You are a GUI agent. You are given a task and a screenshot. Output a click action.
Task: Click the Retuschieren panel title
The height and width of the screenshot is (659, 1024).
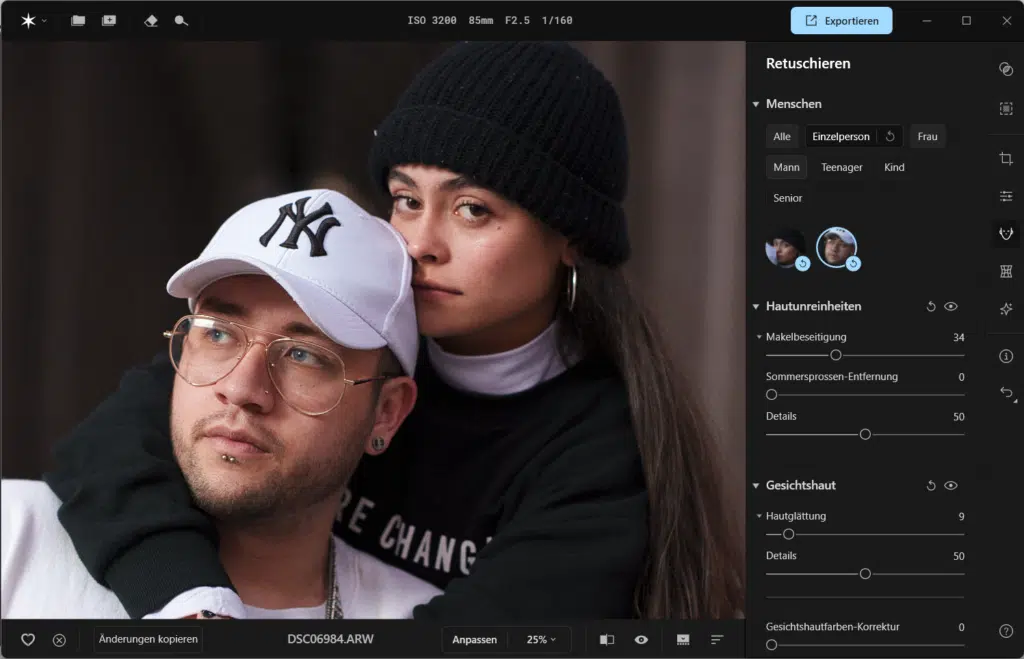click(808, 63)
